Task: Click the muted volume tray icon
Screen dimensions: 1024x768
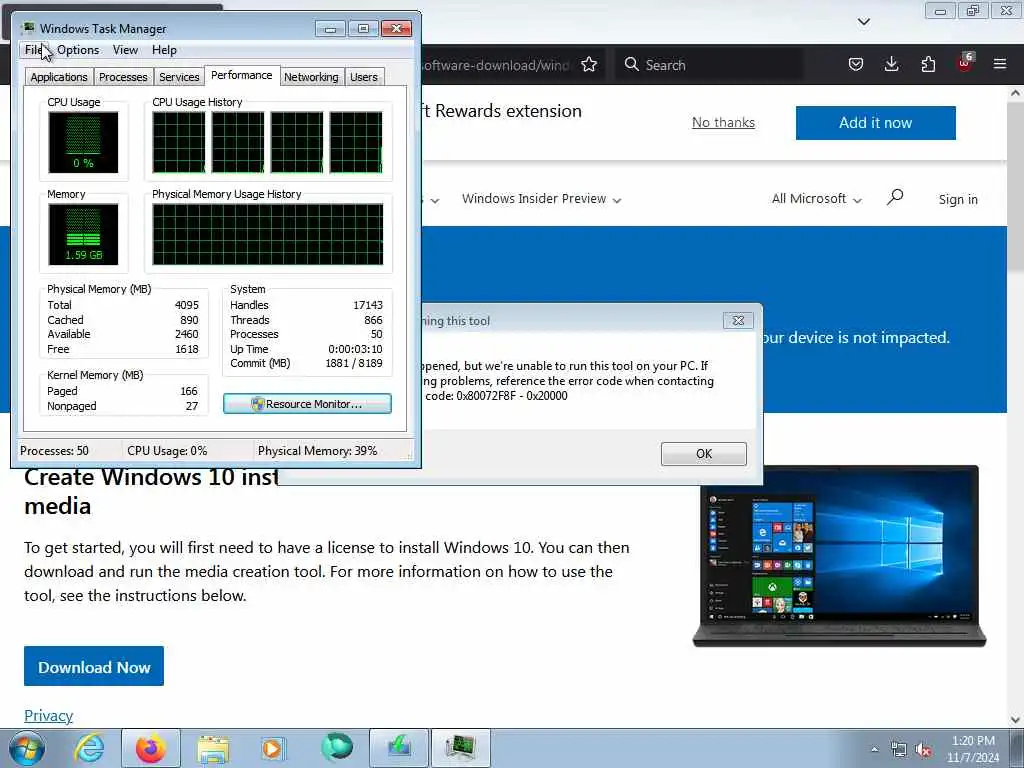Action: [923, 750]
